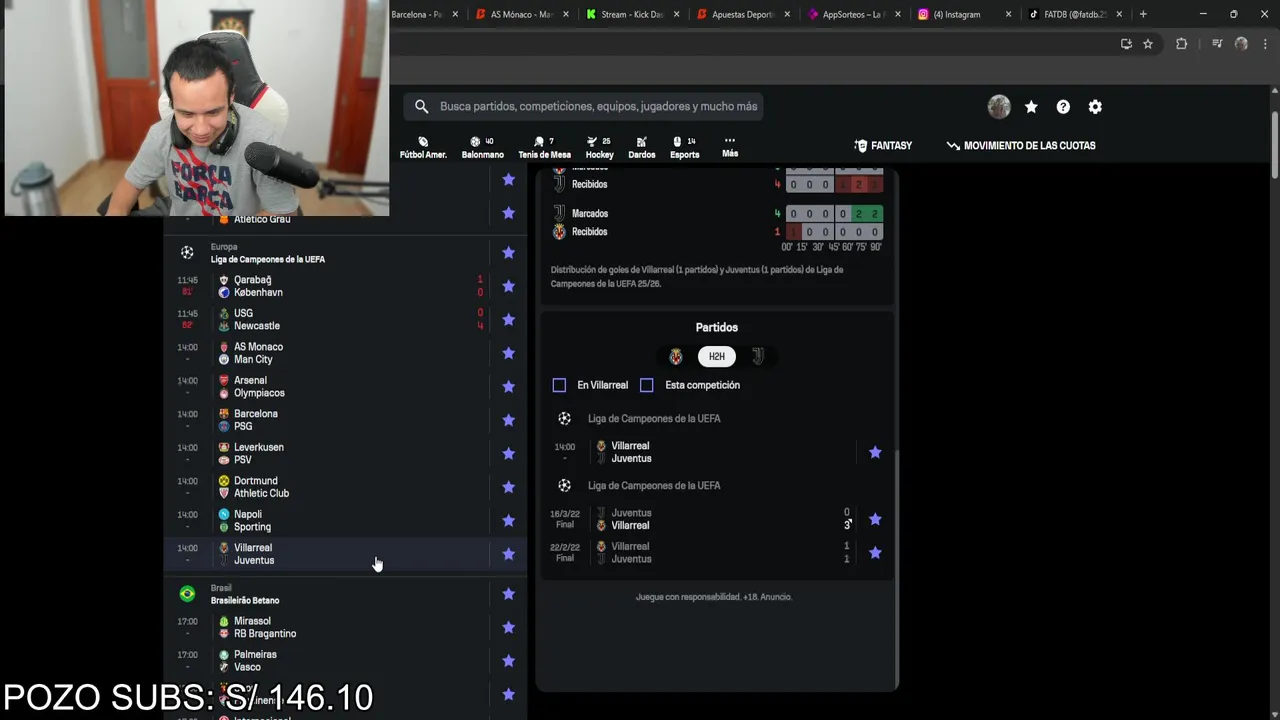Open the Brasileirão Betano league heading

pyautogui.click(x=245, y=601)
